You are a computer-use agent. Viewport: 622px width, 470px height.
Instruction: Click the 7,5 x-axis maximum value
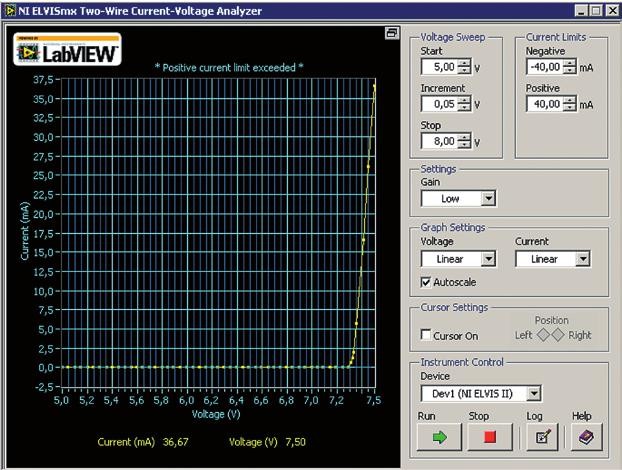(373, 400)
